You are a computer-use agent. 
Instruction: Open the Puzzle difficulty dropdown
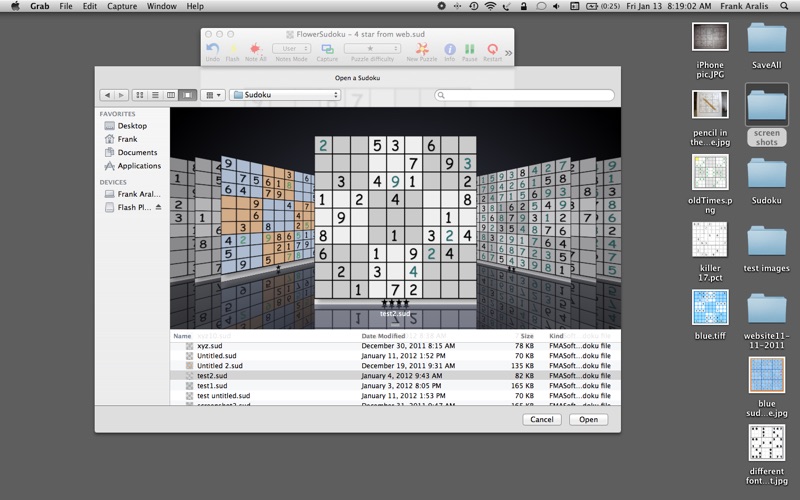pyautogui.click(x=372, y=48)
